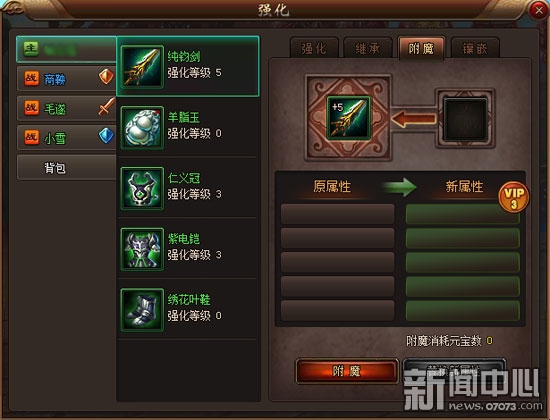Click the orange gem beside 商鞅
The width and height of the screenshot is (550, 420).
point(106,76)
